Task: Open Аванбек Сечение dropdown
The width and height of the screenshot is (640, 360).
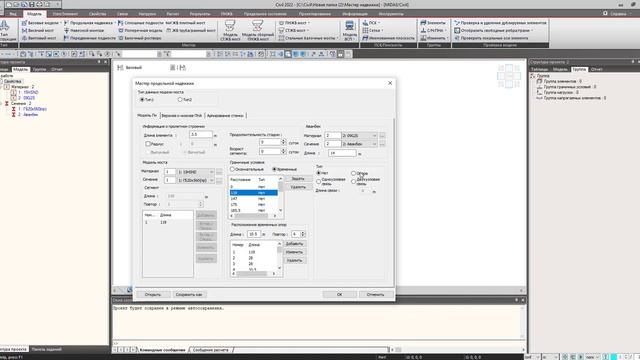Action: point(359,144)
